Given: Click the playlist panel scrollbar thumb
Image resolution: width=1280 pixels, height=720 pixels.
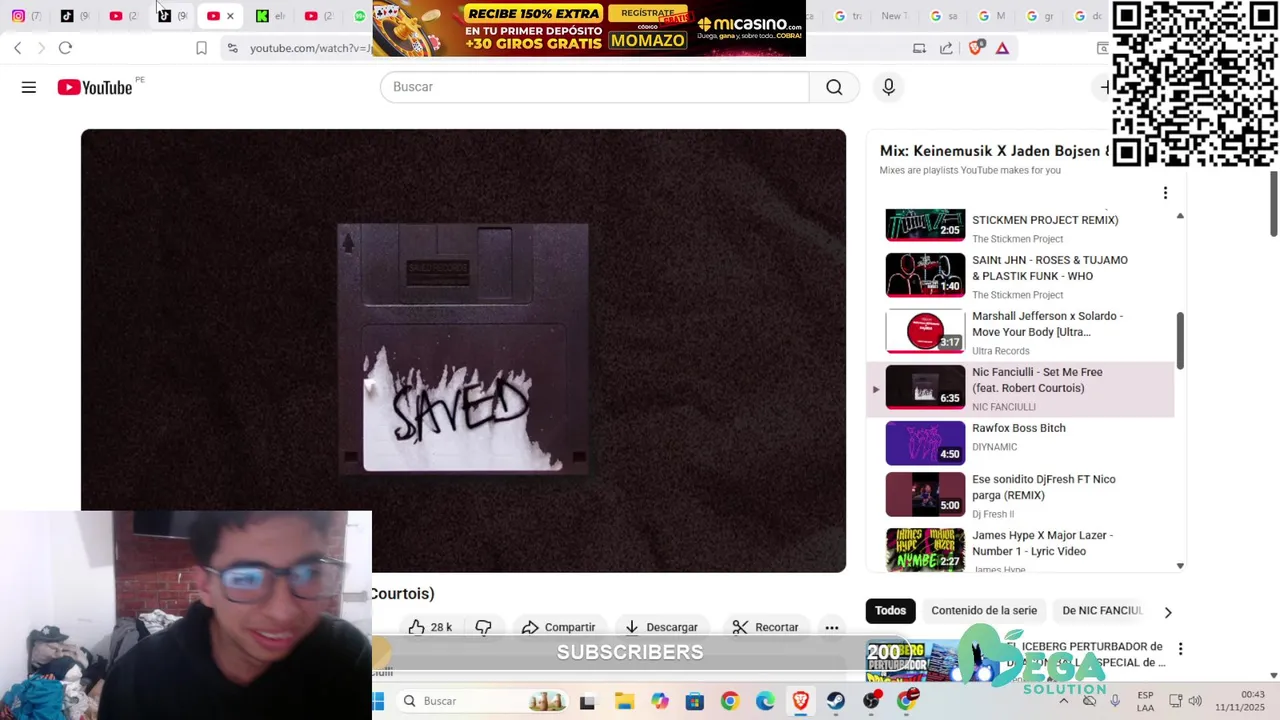Looking at the screenshot, I should click(1180, 340).
